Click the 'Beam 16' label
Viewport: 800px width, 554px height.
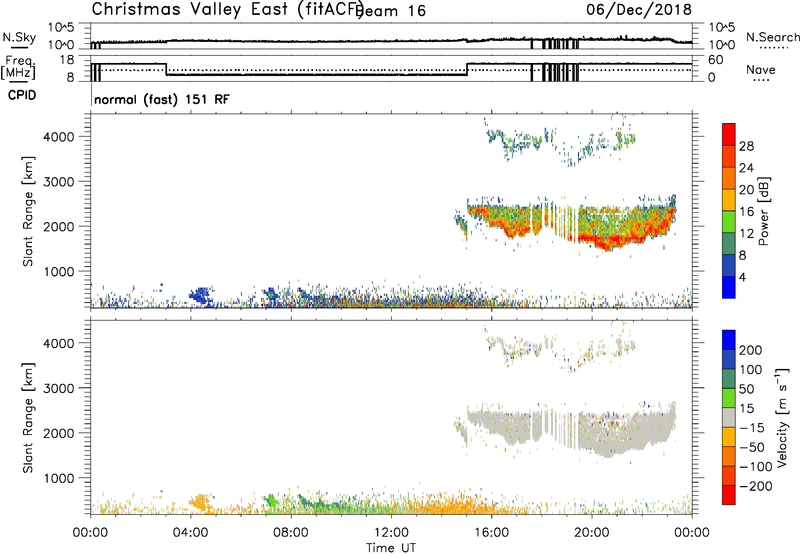point(392,11)
